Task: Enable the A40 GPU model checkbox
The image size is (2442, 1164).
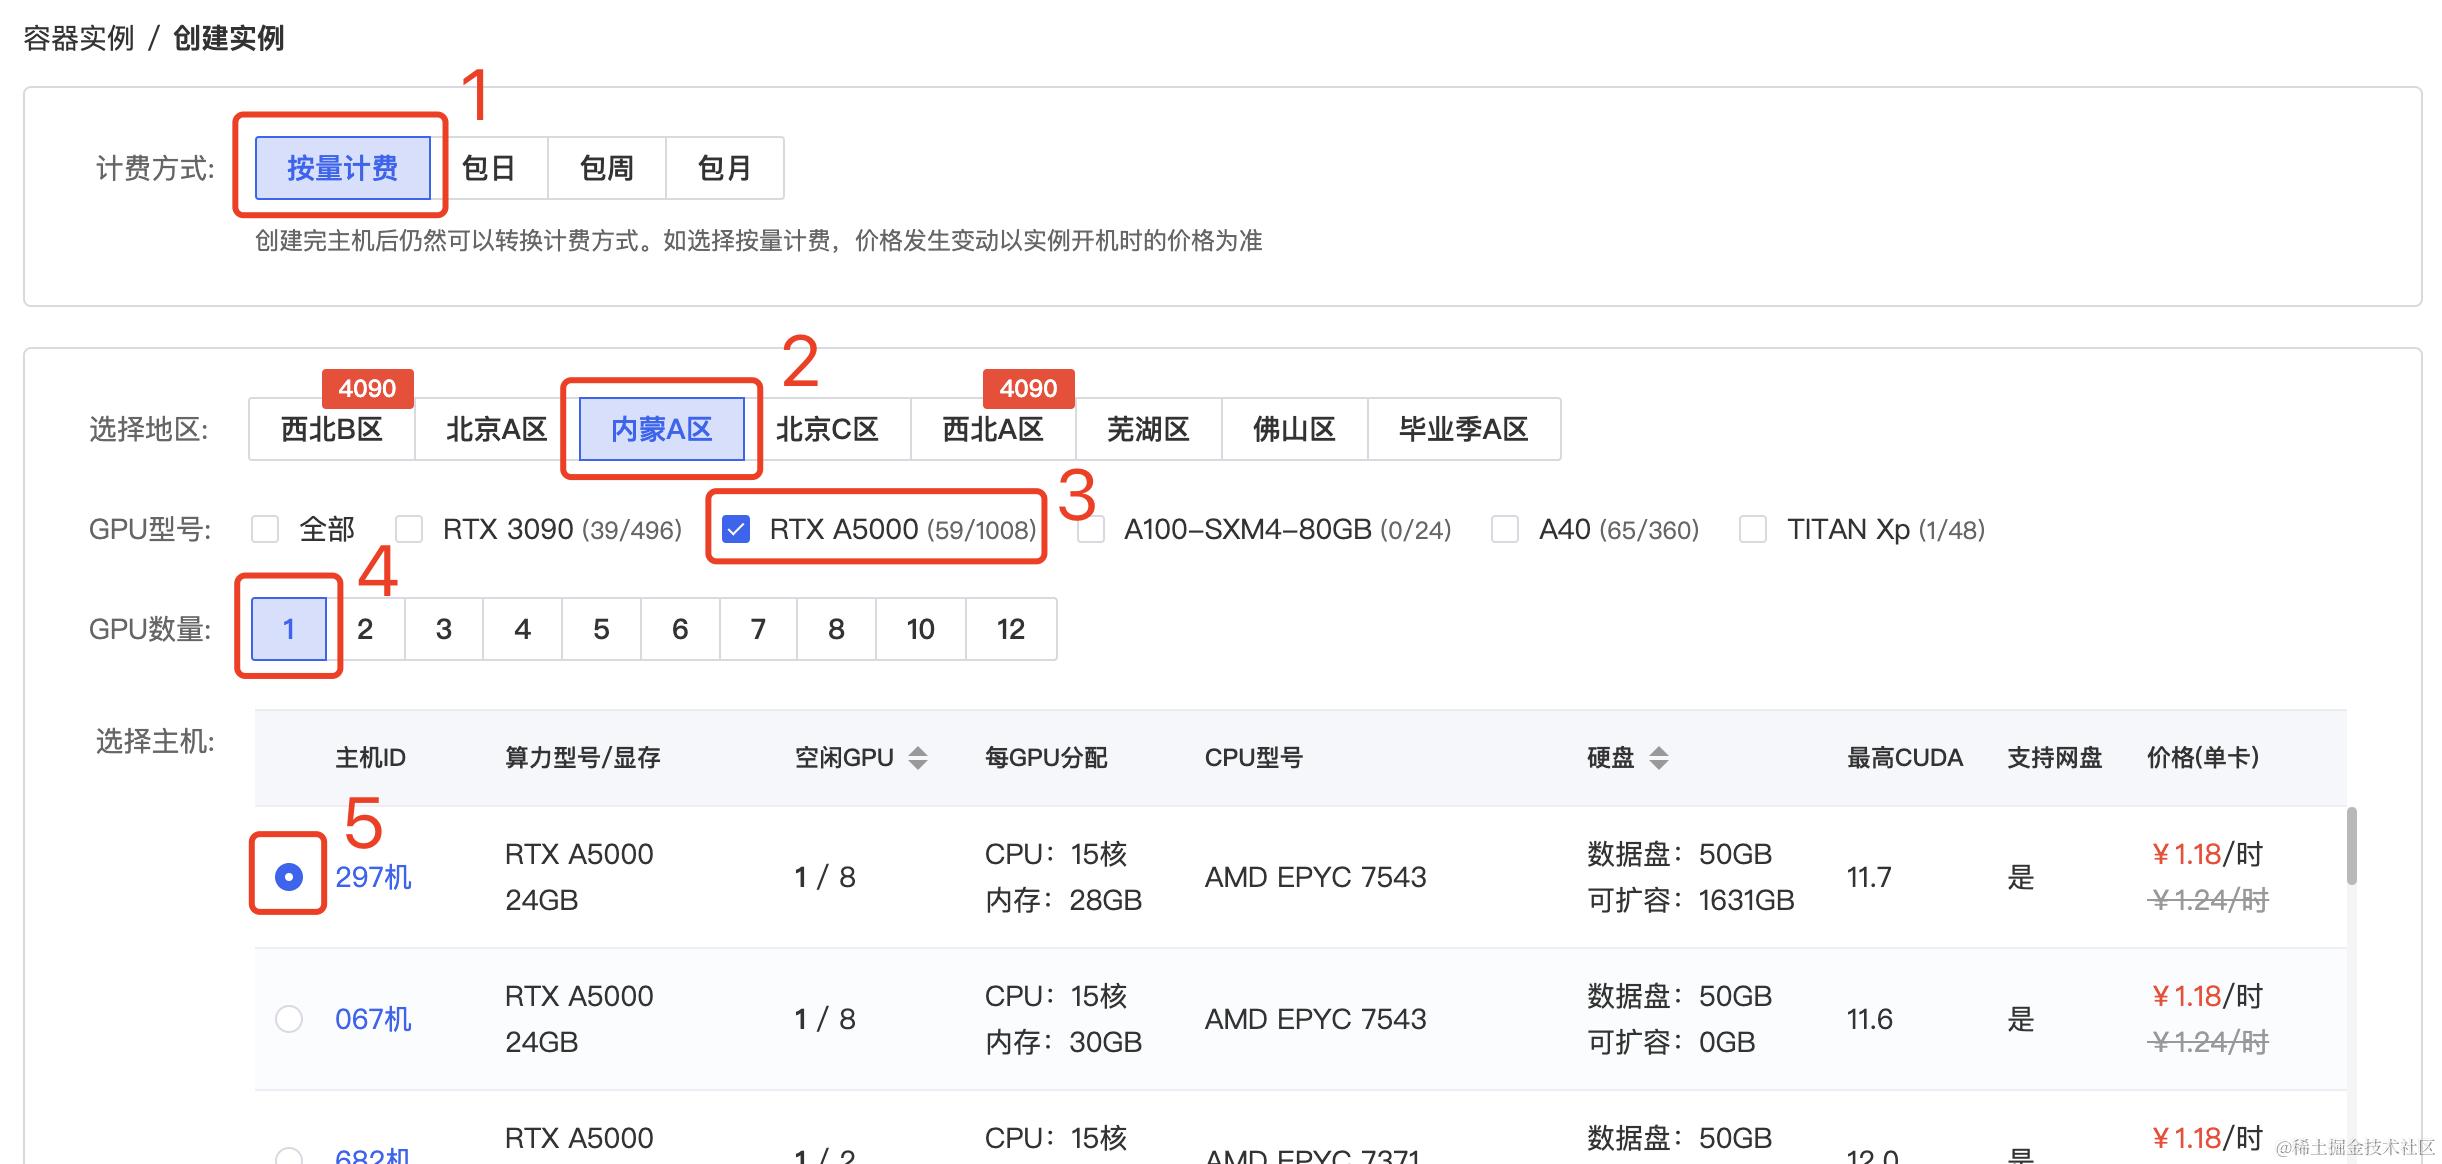Action: [x=1504, y=529]
